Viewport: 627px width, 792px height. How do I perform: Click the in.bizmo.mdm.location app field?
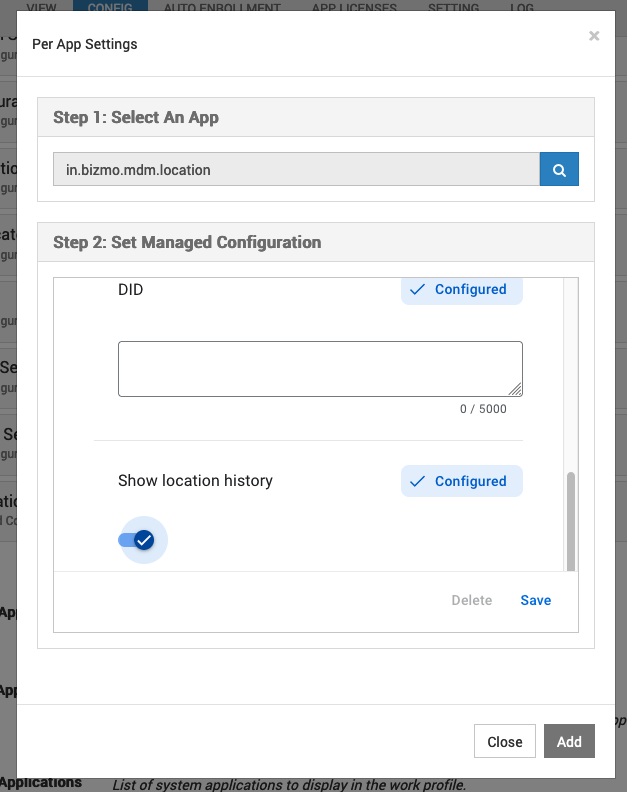296,170
